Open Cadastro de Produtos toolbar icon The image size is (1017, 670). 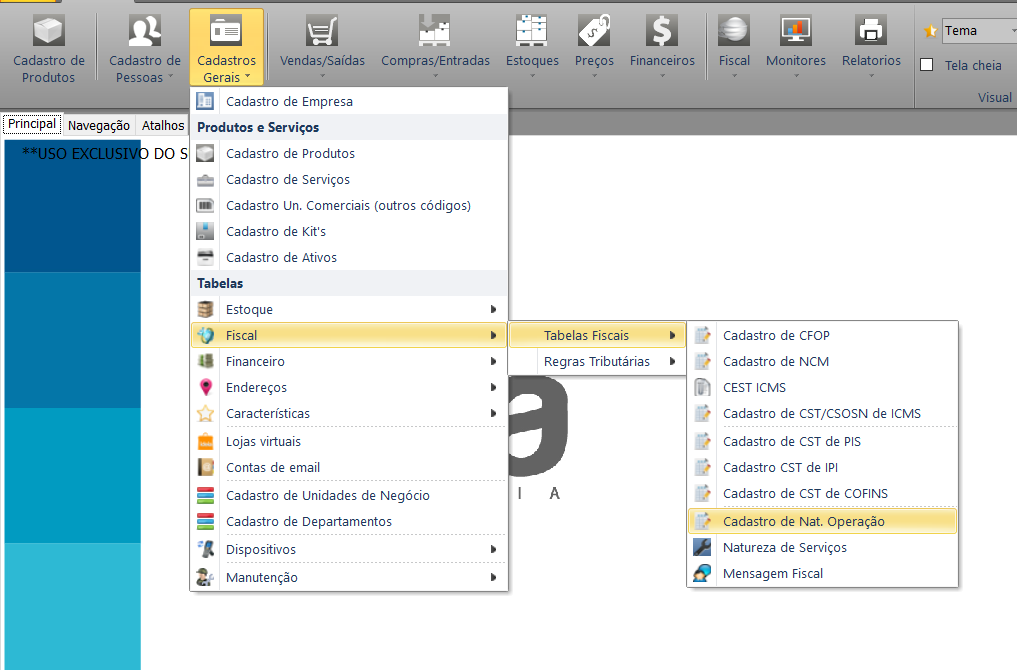coord(48,32)
